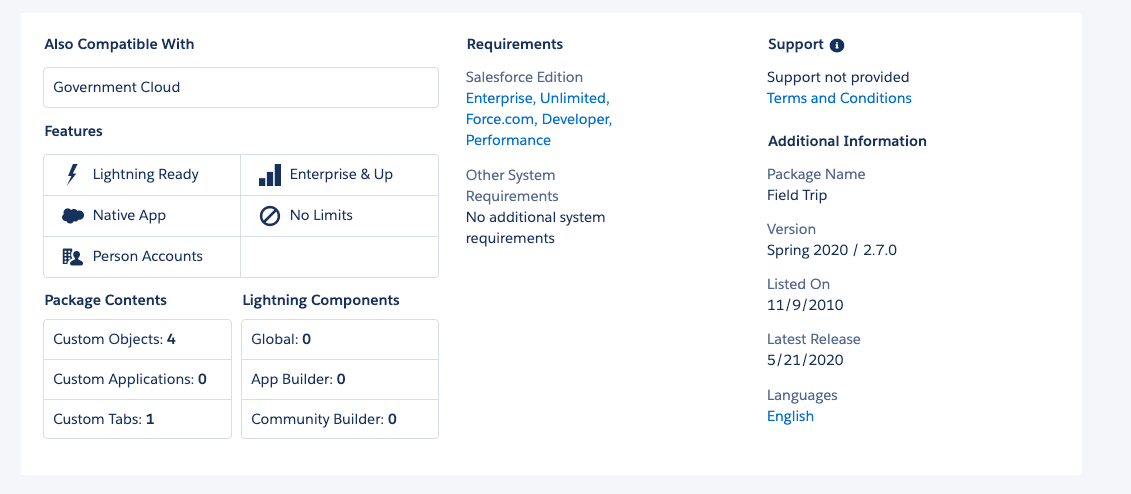1131x494 pixels.
Task: Click the Support info icon
Action: [837, 45]
